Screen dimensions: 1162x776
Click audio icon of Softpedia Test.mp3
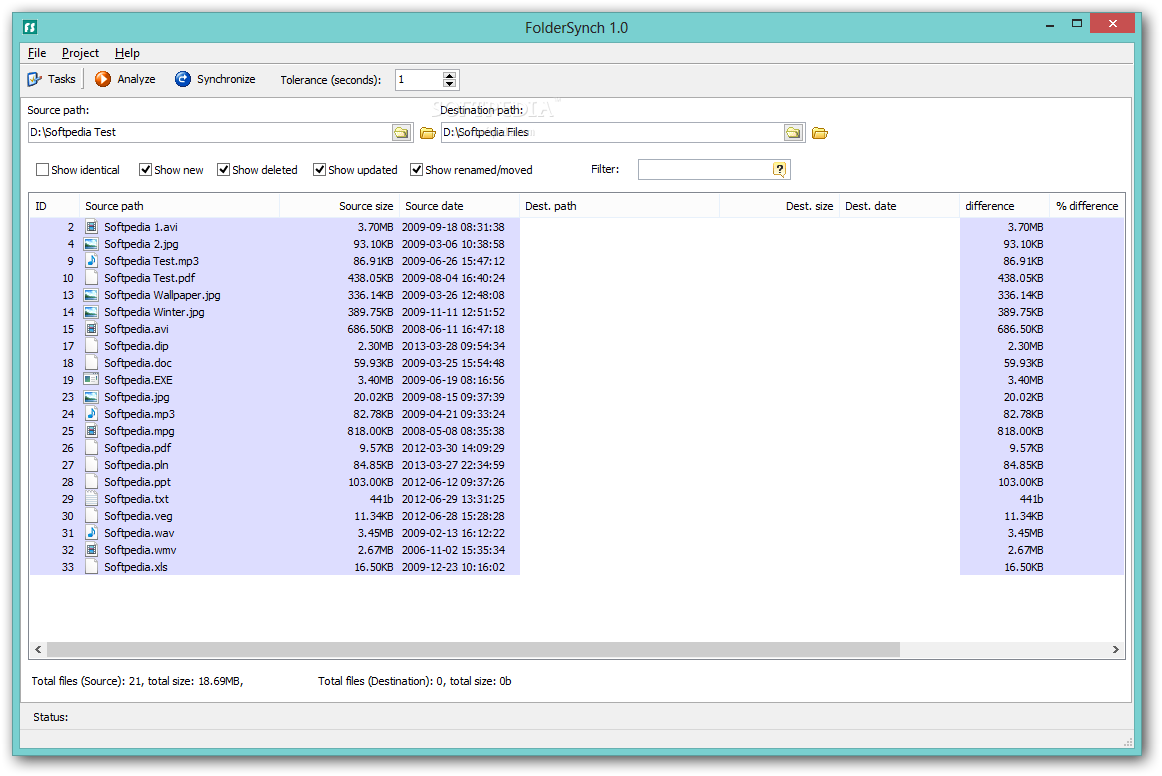point(91,261)
